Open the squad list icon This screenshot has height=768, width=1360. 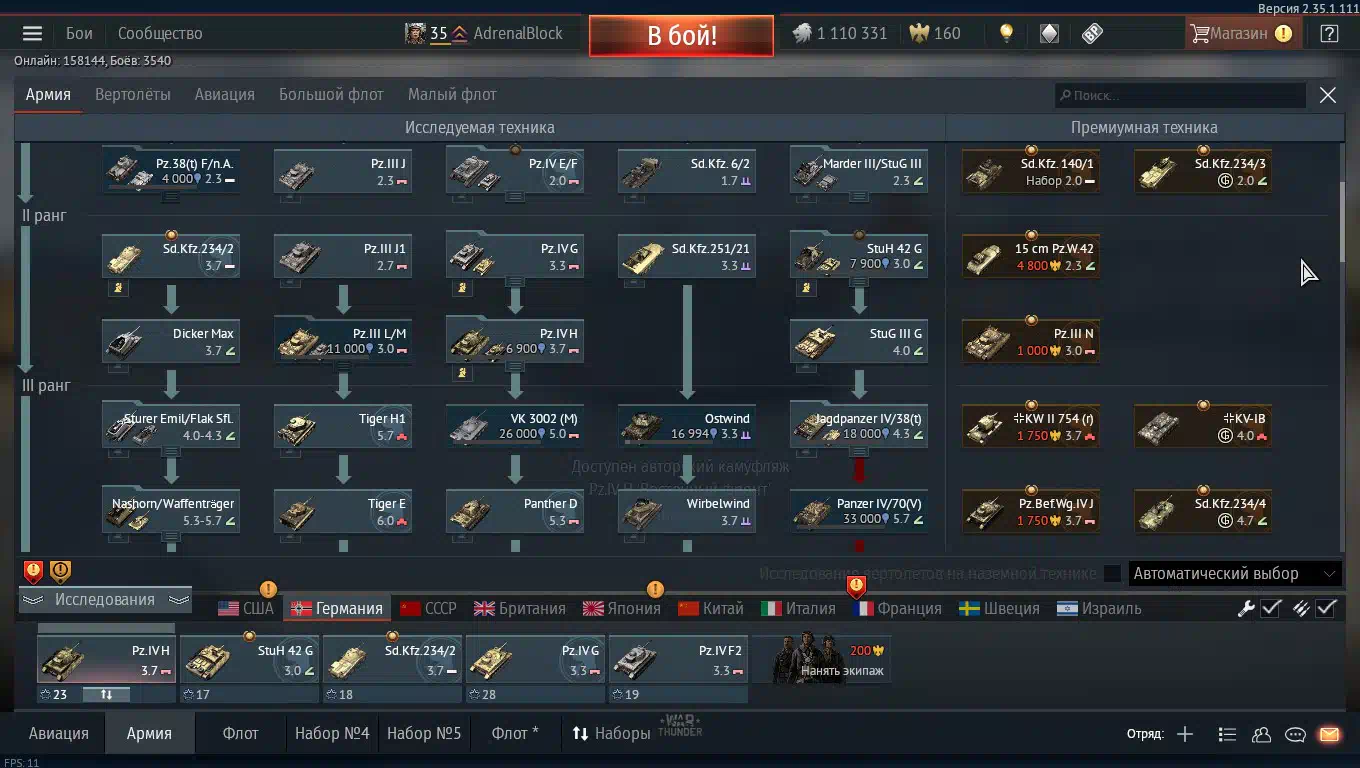pos(1227,734)
